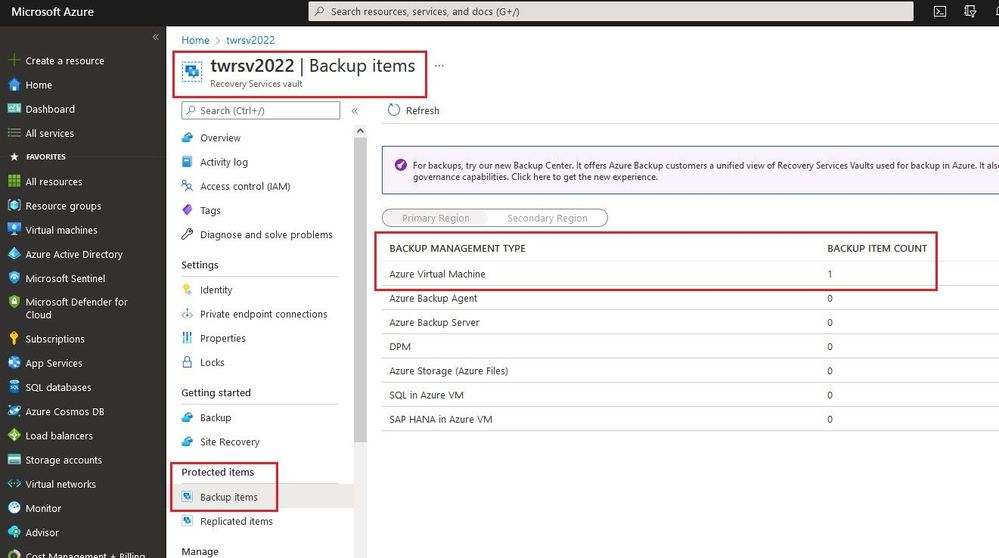Click the scroll up arrow of resource menu
Viewport: 999px width, 558px height.
pyautogui.click(x=360, y=131)
